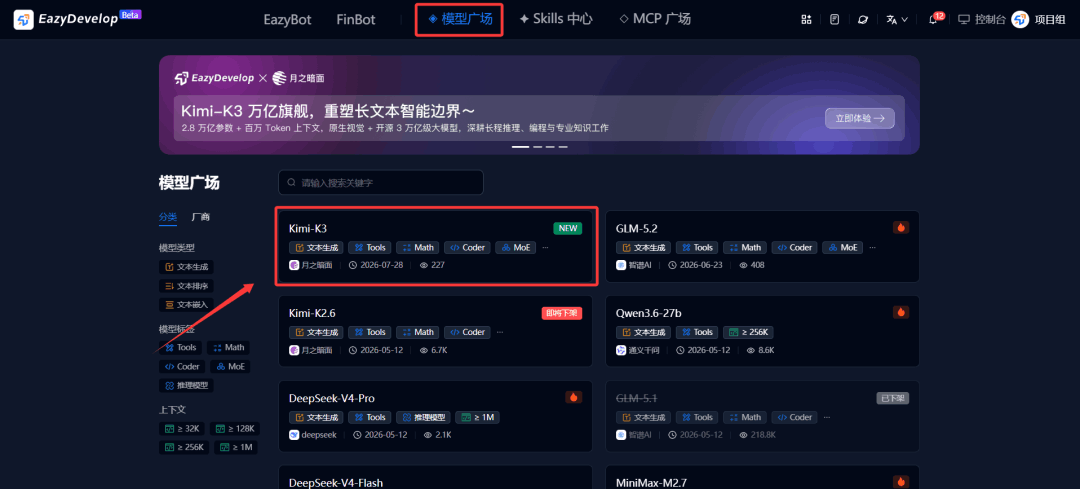This screenshot has width=1080, height=489.
Task: Toggle the ≥ 1M context filter in sidebar
Action: coord(236,447)
